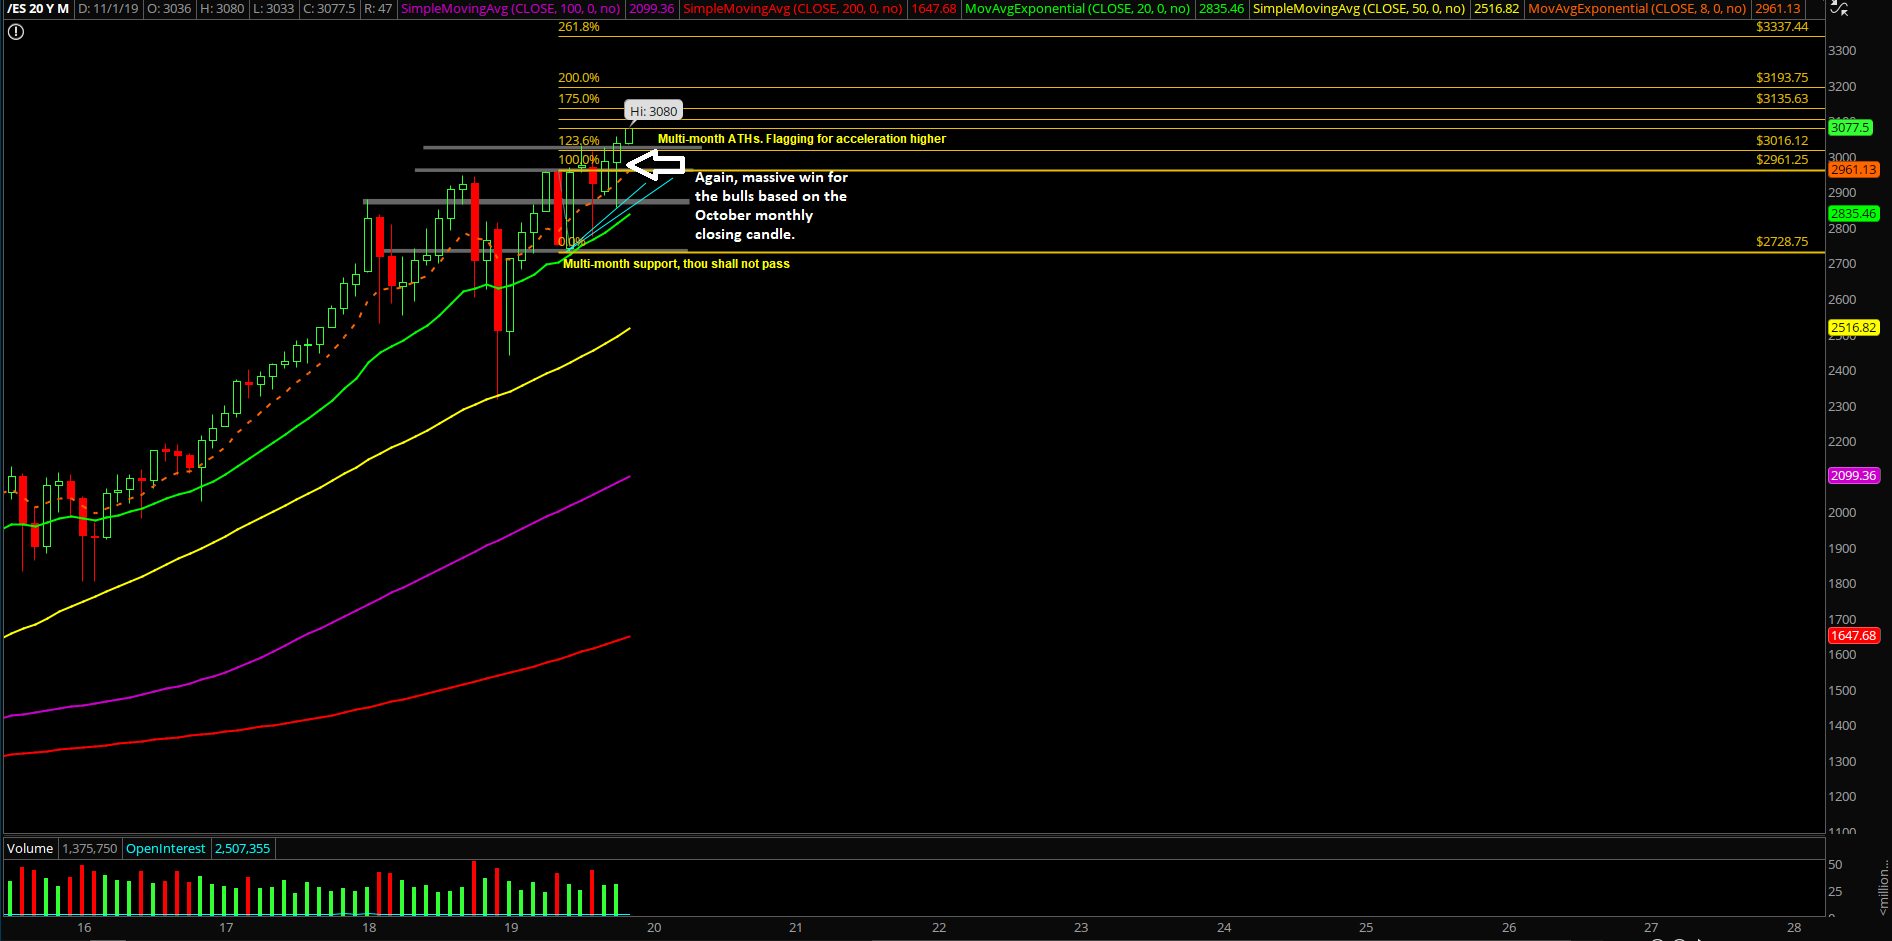Click the 175.0% Fibonacci level label
This screenshot has width=1892, height=941.
[x=579, y=99]
